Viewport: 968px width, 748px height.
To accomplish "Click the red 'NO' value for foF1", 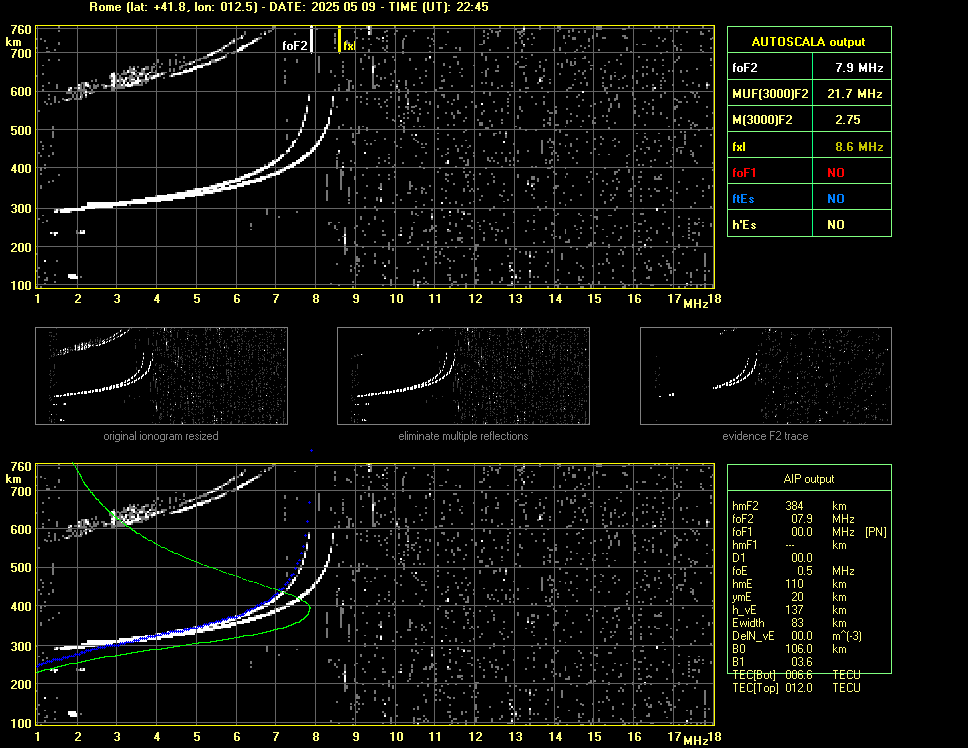I will click(836, 173).
